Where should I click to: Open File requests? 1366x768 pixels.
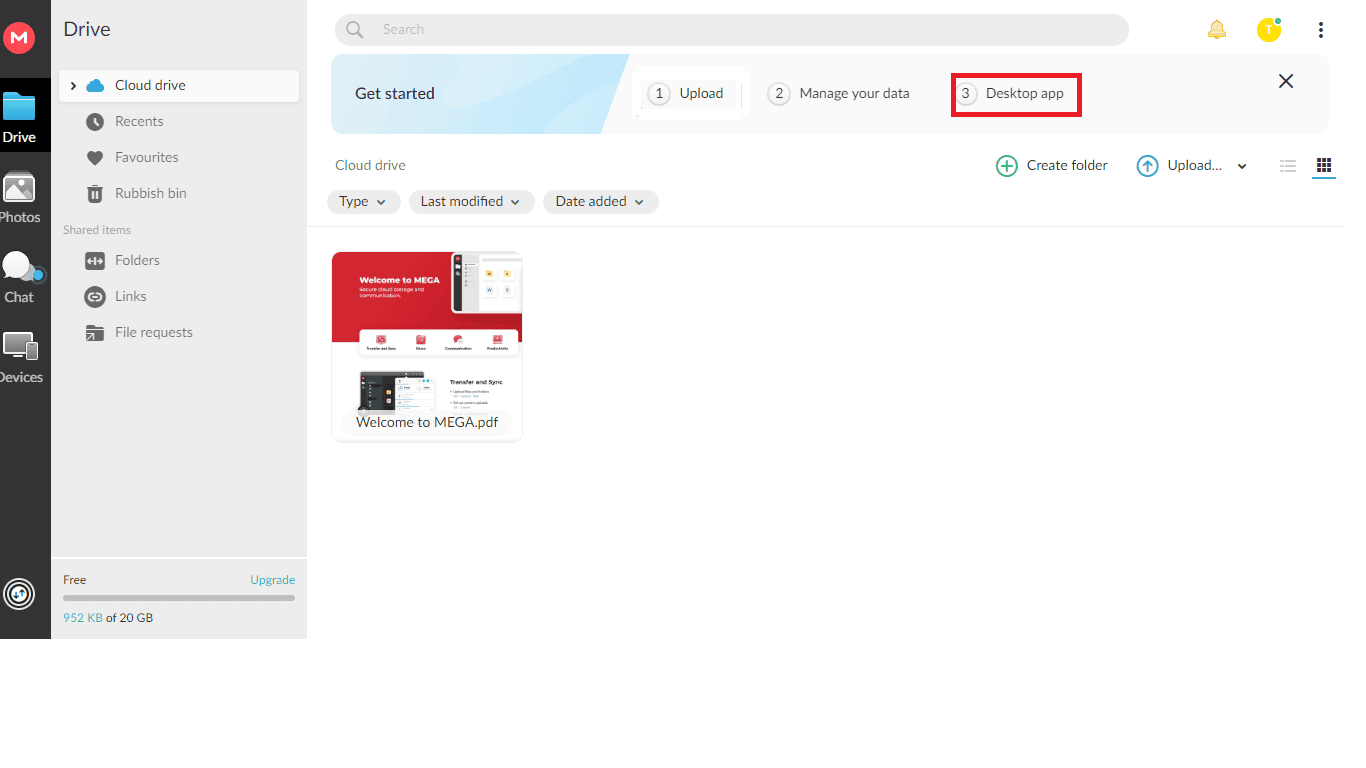coord(154,332)
